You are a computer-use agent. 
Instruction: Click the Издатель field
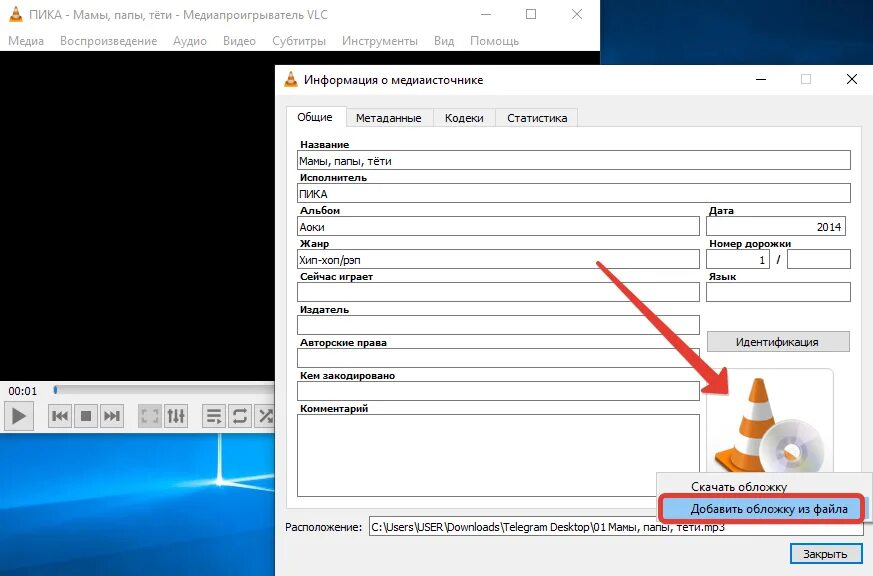[498, 325]
